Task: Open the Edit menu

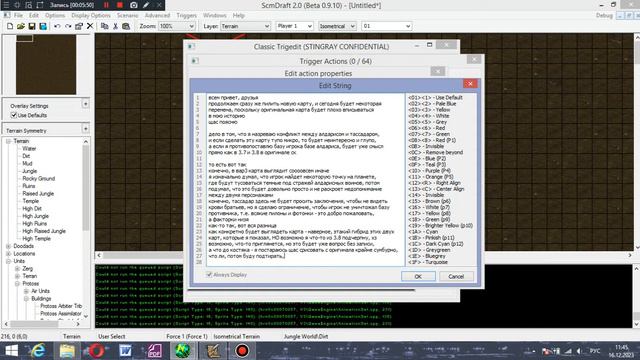Action: pyautogui.click(x=33, y=16)
